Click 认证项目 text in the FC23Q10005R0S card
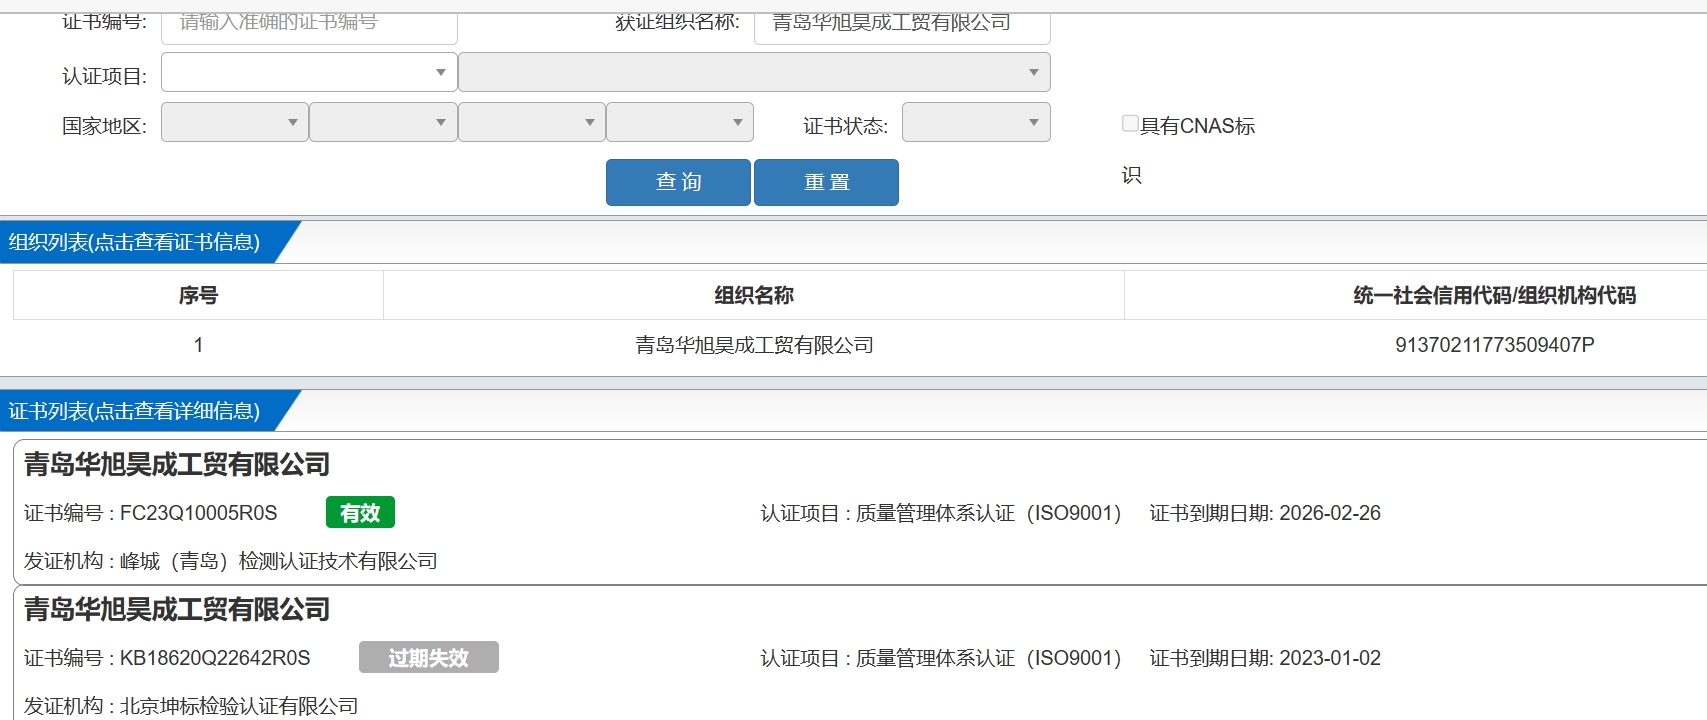This screenshot has width=1707, height=720. pyautogui.click(x=941, y=513)
